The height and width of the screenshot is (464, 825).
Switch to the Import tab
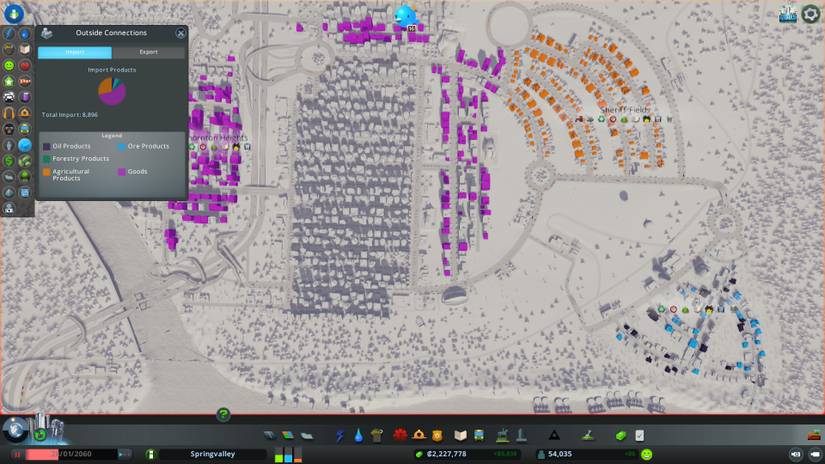(x=75, y=52)
